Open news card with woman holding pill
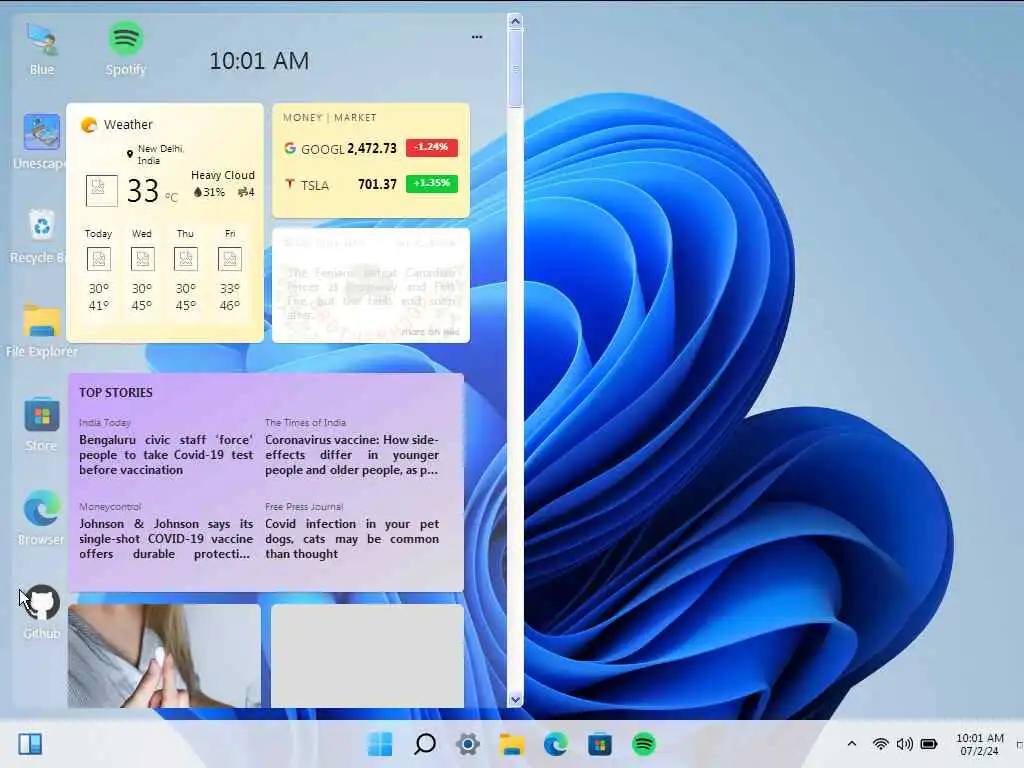Screen dimensions: 1024x768 (165, 656)
